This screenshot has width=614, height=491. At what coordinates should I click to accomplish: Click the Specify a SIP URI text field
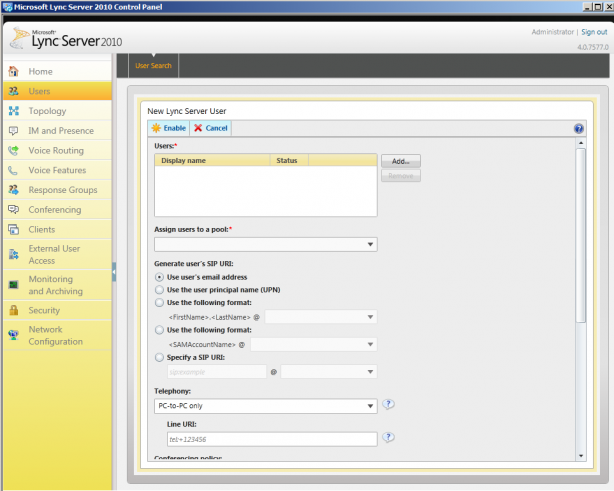217,372
